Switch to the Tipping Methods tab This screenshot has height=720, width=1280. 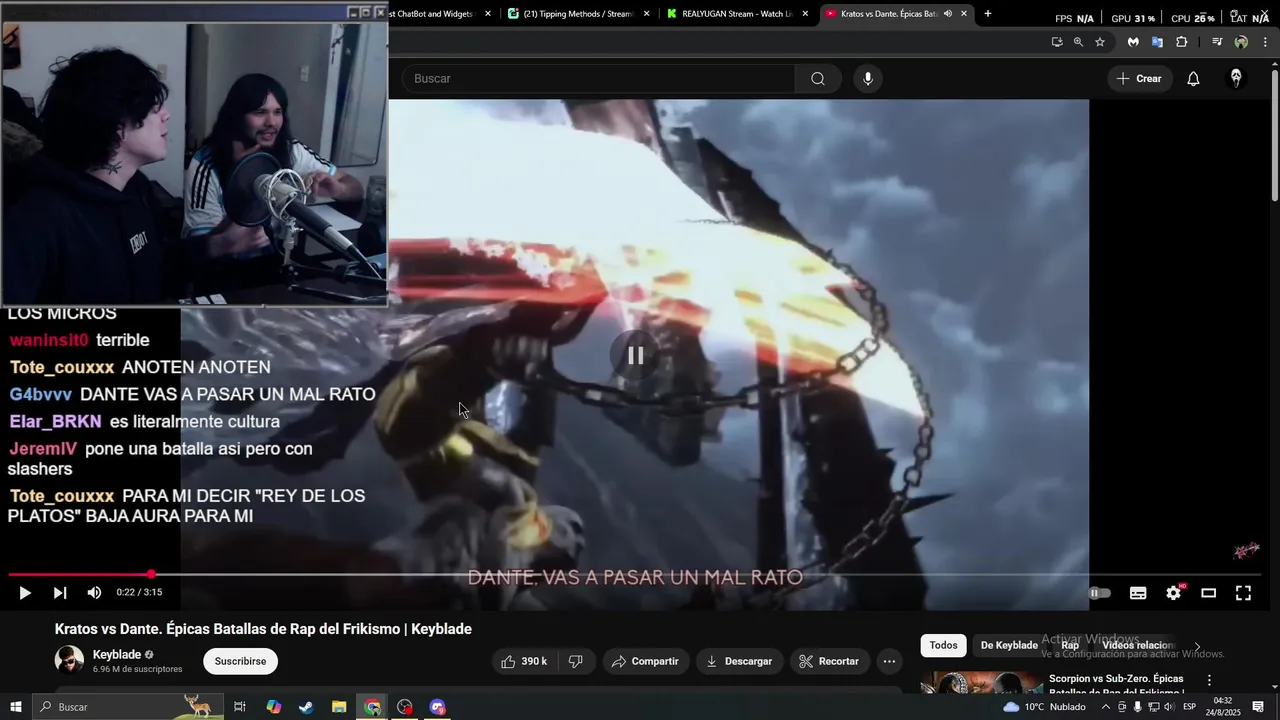tap(578, 14)
